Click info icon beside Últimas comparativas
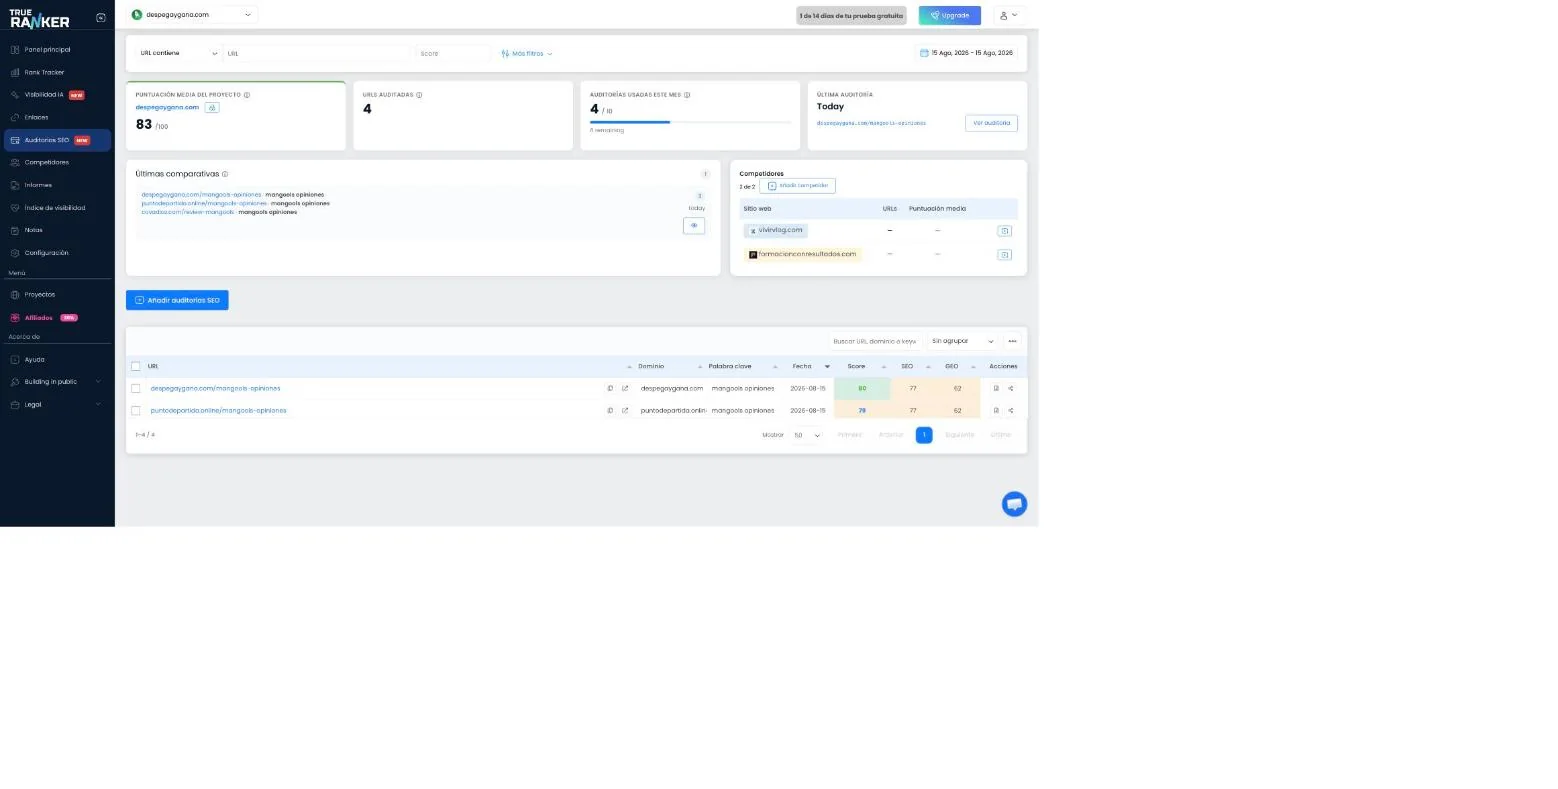This screenshot has width=1558, height=789. 225,174
